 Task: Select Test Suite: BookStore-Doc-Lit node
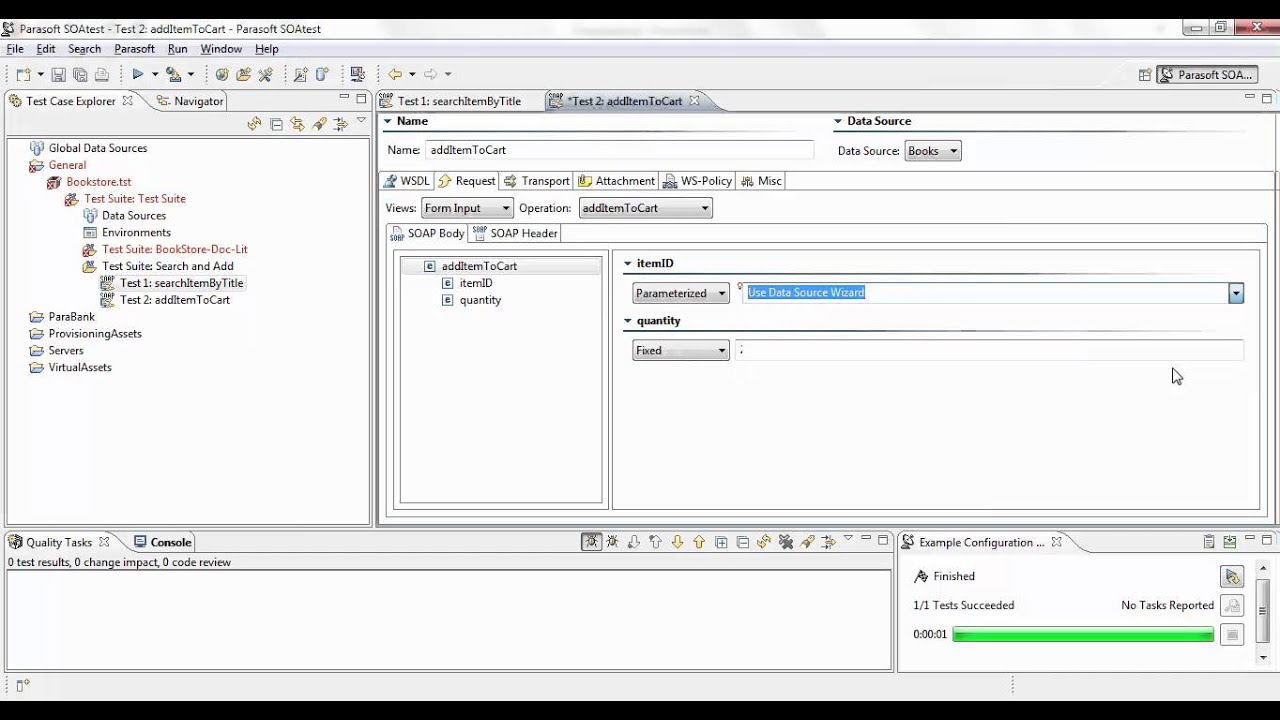point(175,250)
